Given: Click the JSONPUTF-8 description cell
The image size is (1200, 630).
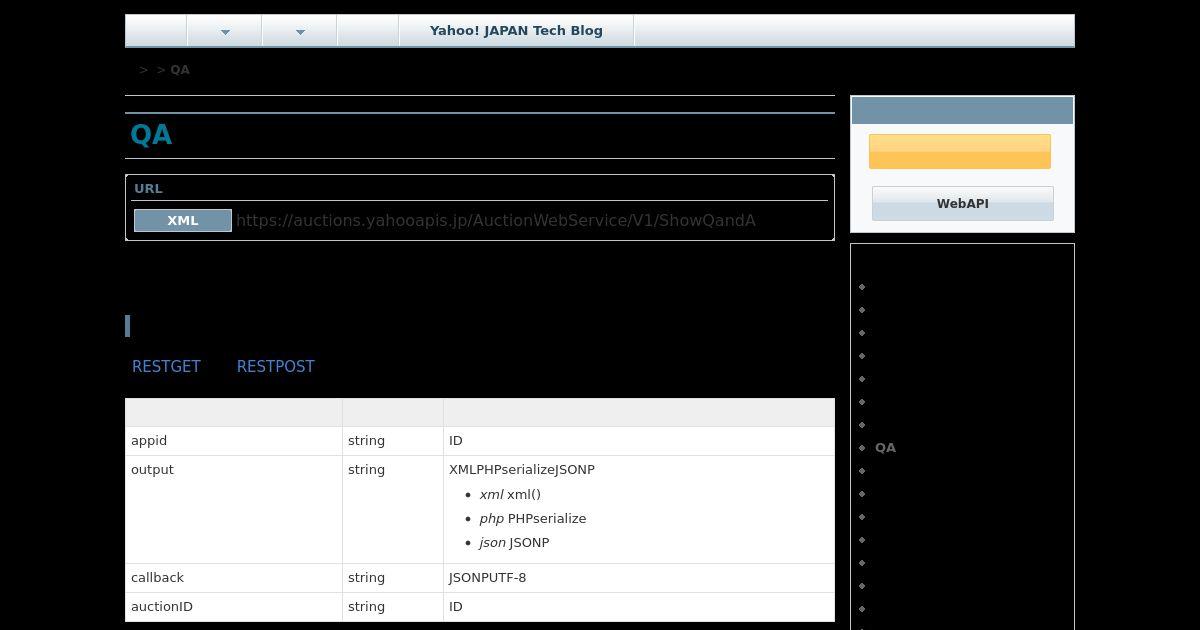Looking at the screenshot, I should [639, 578].
